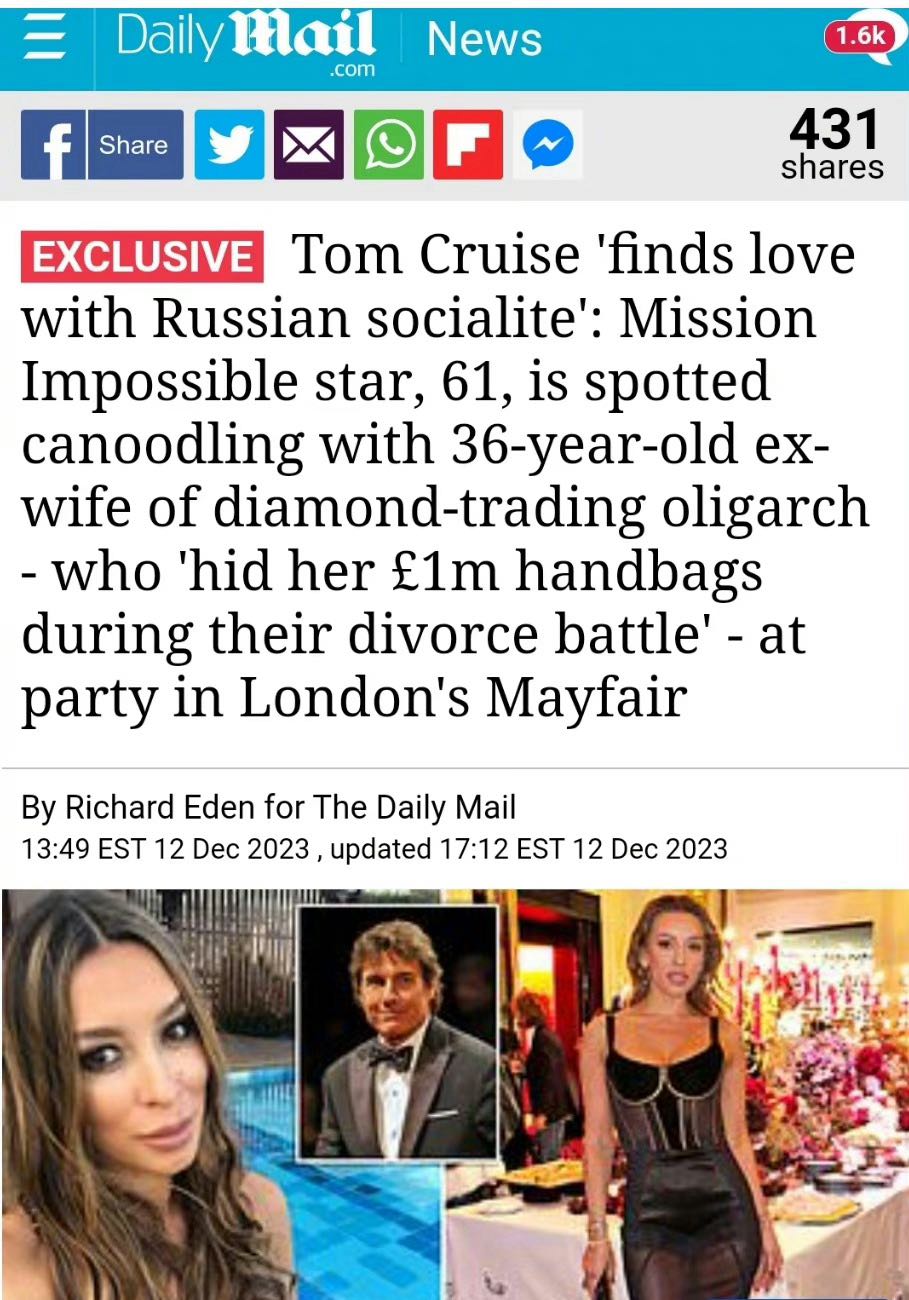
Task: Tap the 431 shares counter
Action: click(832, 146)
